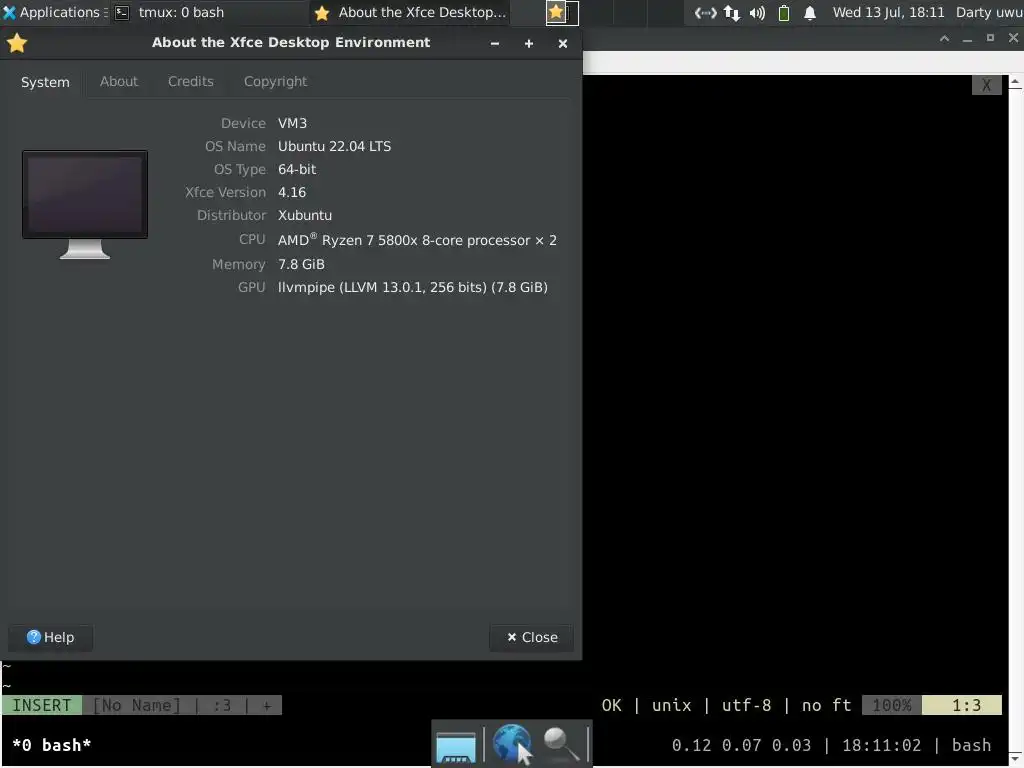Open the Applications menu in the panel

click(x=55, y=12)
